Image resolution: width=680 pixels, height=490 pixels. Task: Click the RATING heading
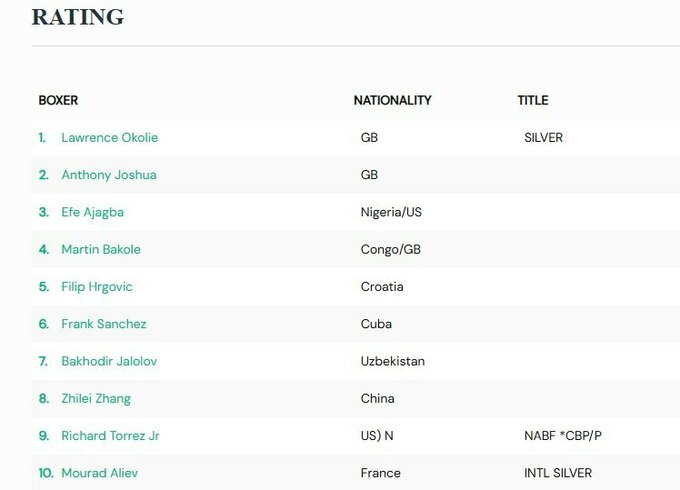[78, 17]
